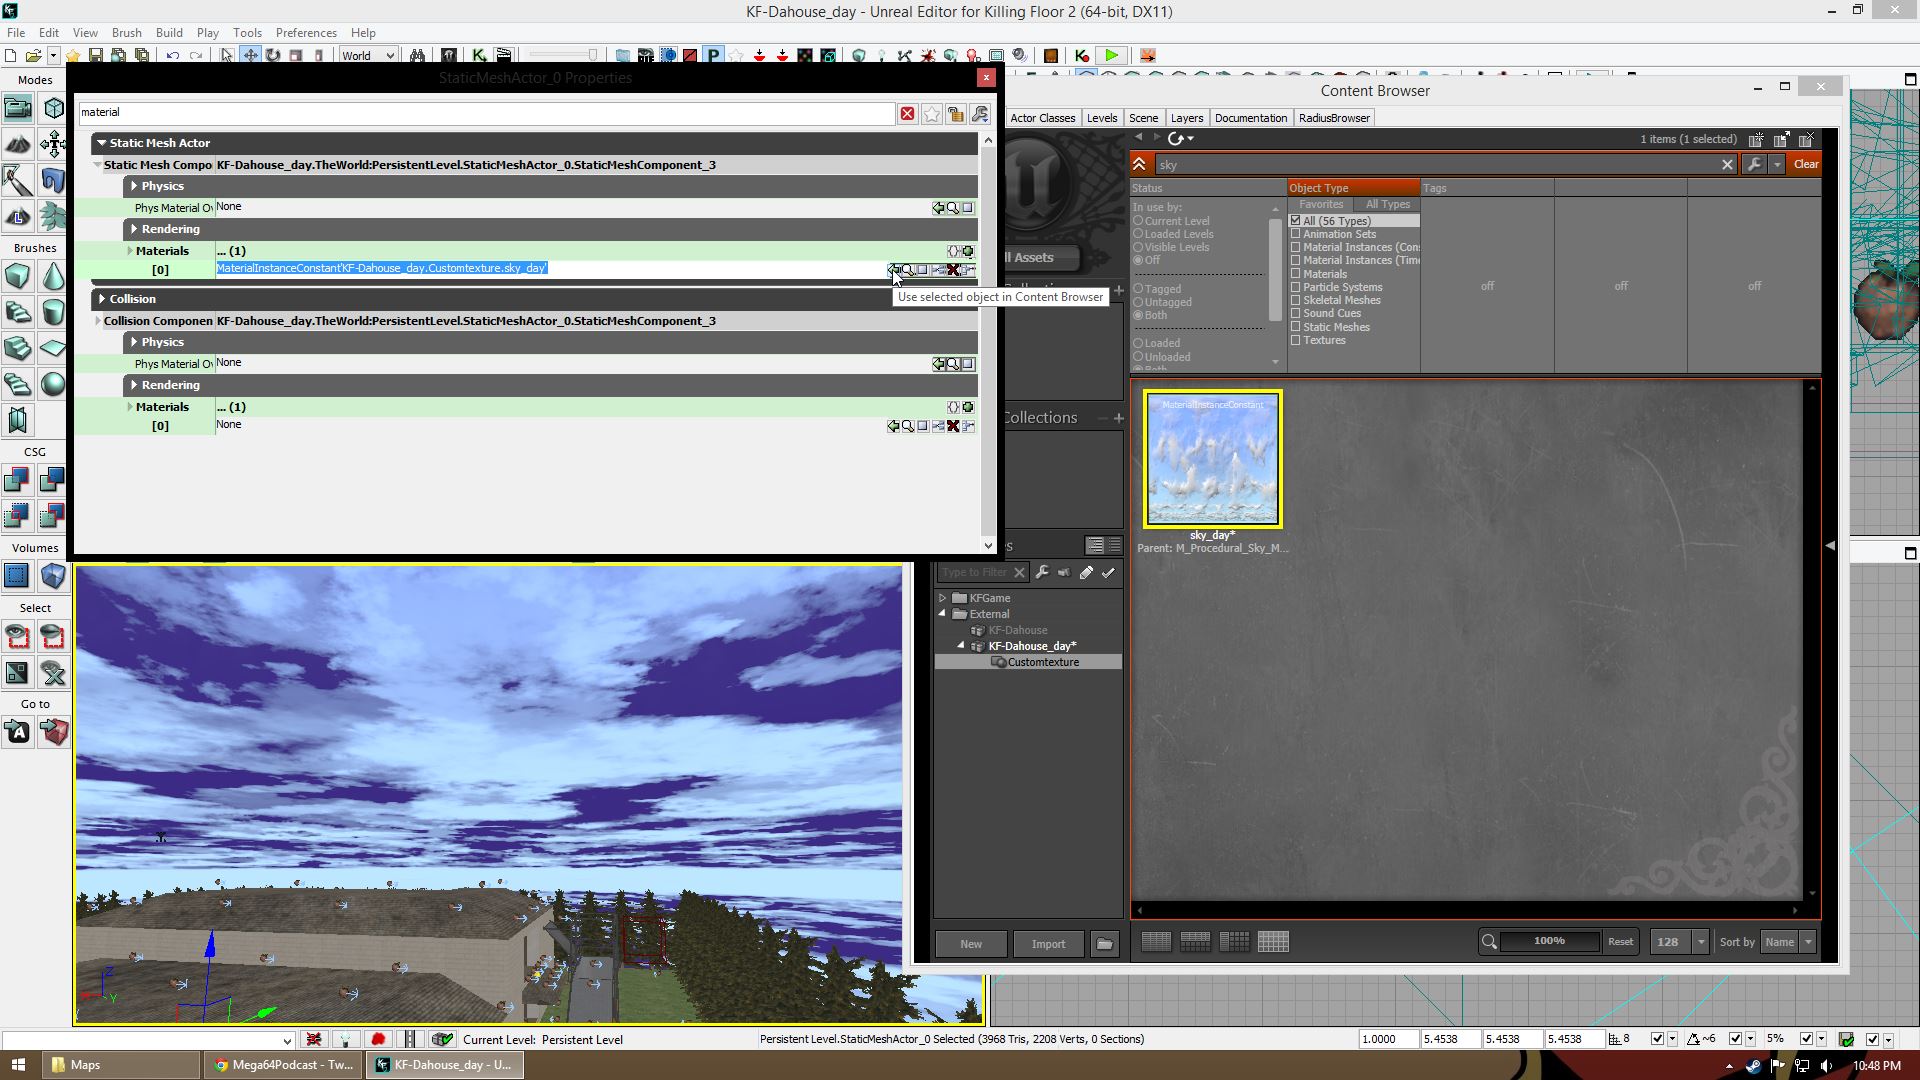Click the binoculars search icon in toolbar
Screen dimensions: 1920x1080
[417, 56]
